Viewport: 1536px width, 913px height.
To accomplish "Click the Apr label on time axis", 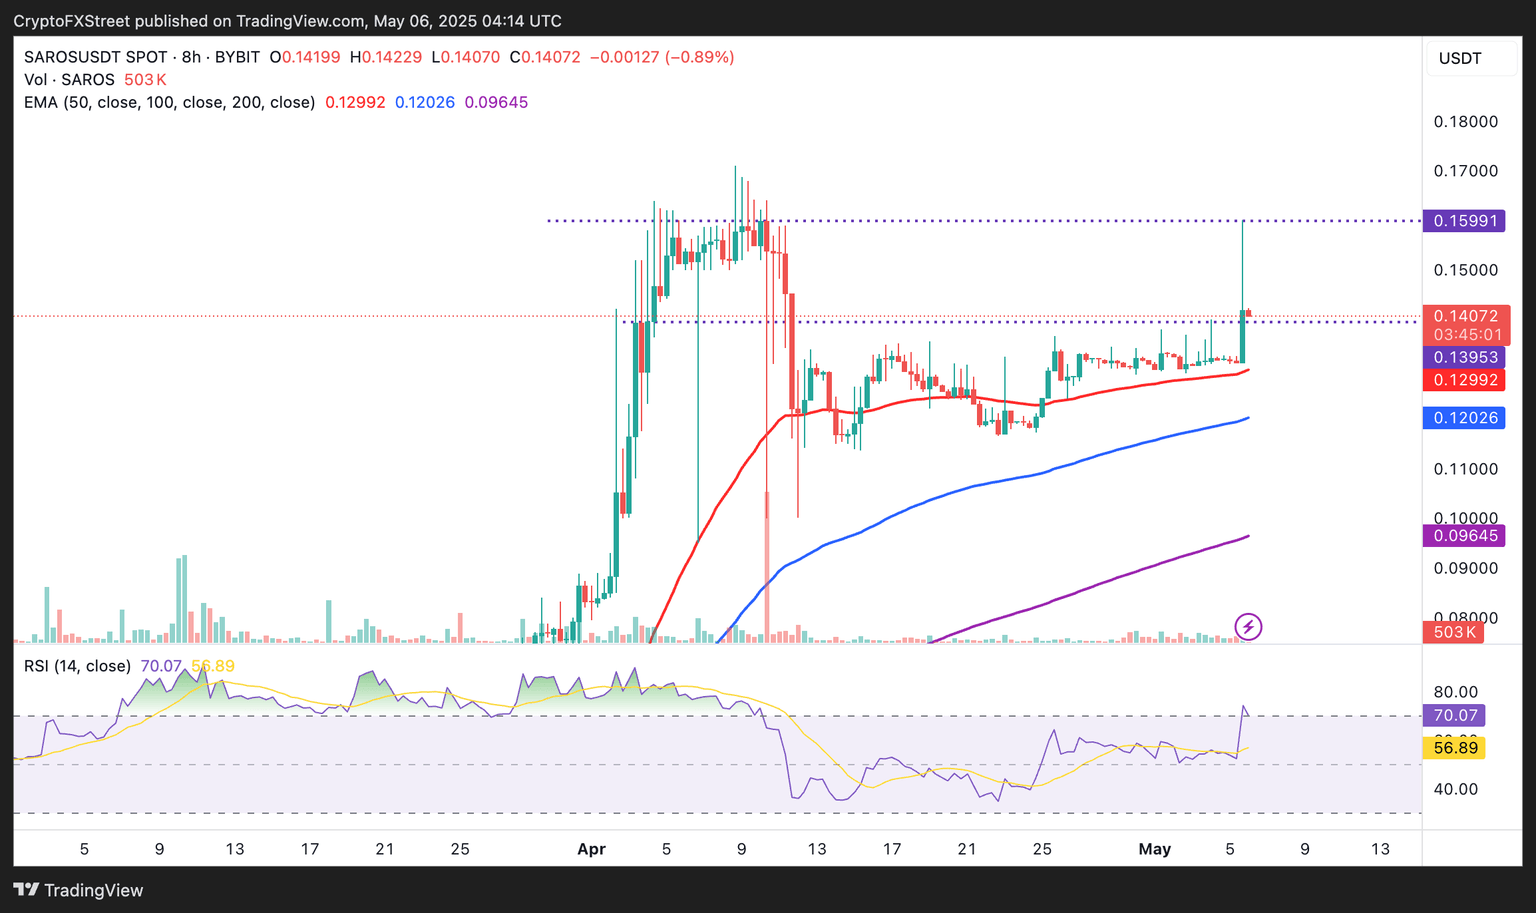I will point(592,849).
